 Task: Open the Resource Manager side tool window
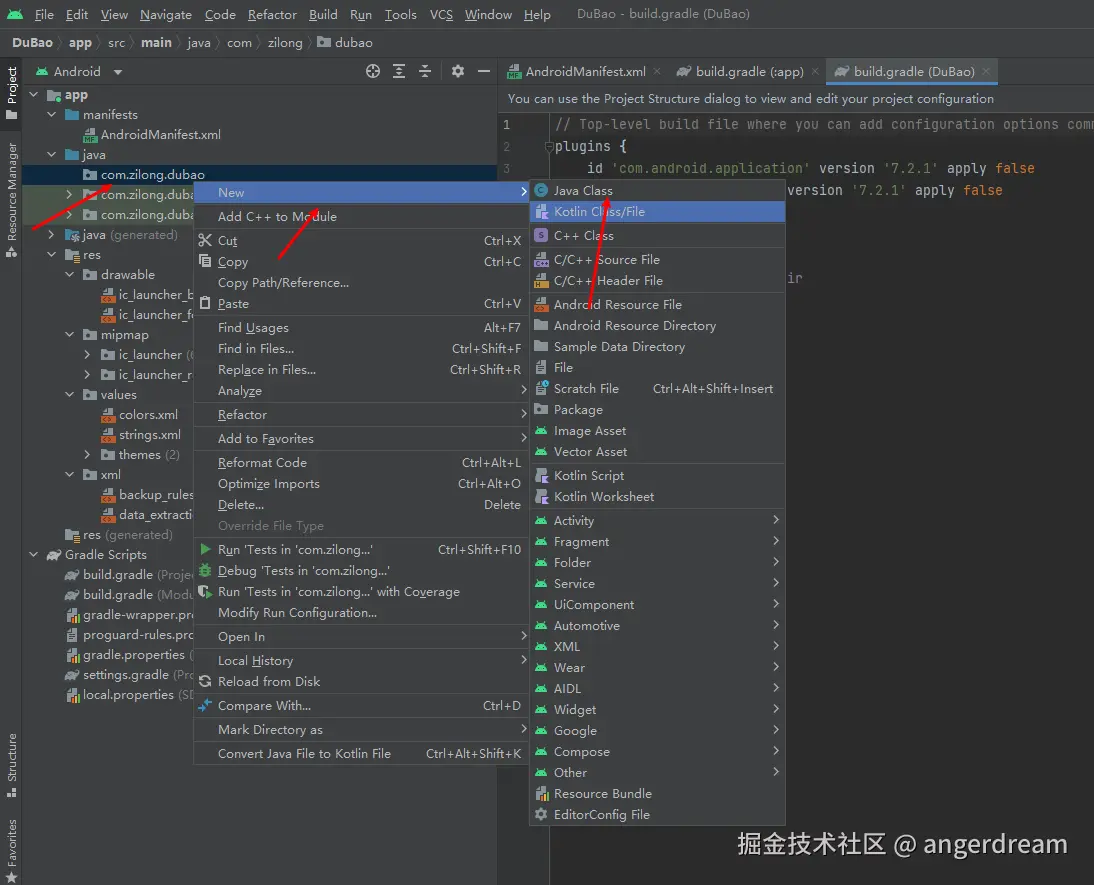click(11, 200)
